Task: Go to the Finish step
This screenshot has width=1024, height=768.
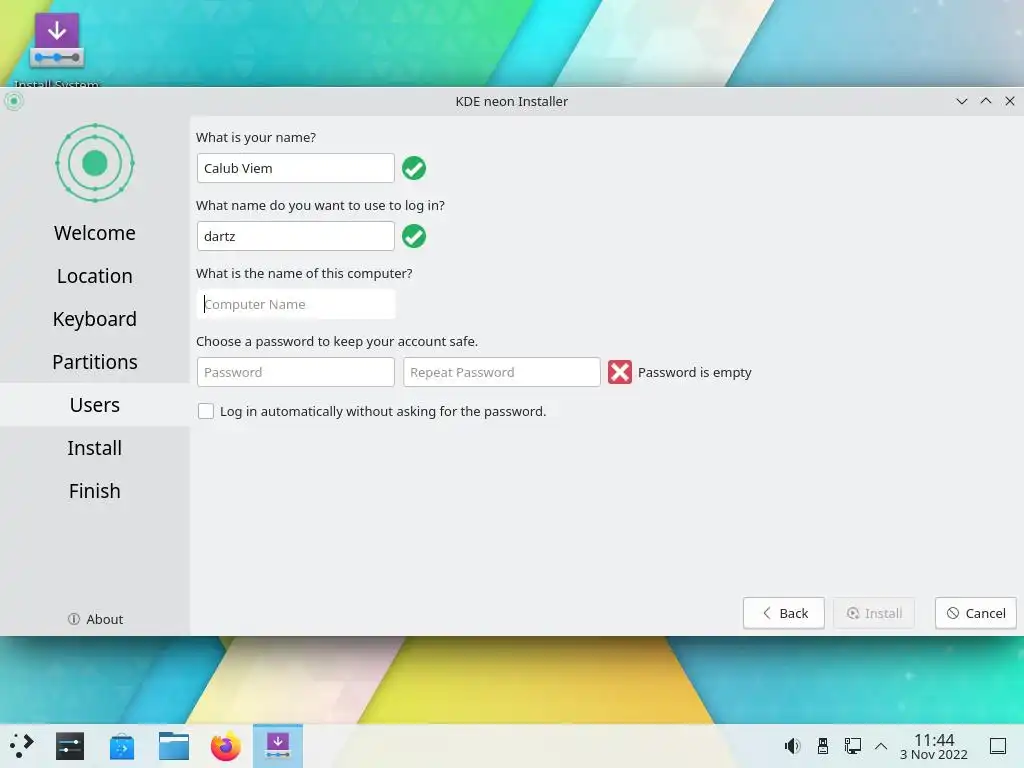Action: point(95,491)
